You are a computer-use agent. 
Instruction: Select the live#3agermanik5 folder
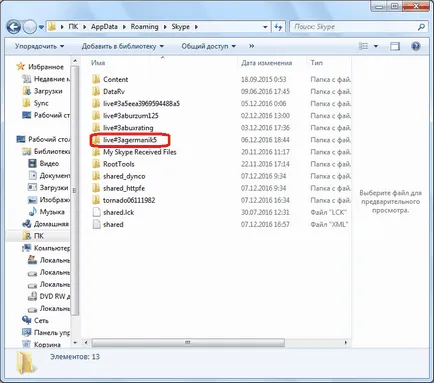tap(130, 140)
